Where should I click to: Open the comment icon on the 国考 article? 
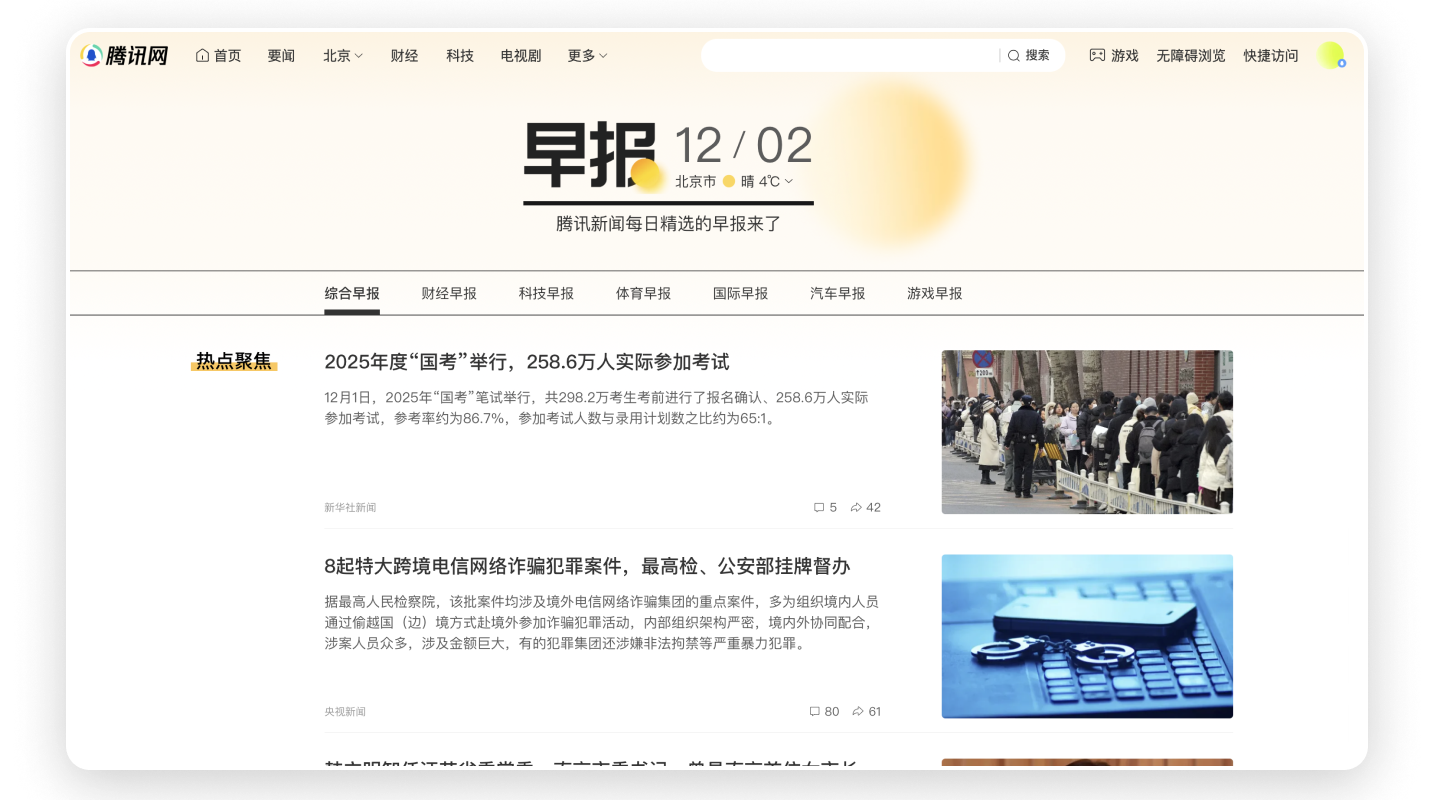[x=819, y=507]
